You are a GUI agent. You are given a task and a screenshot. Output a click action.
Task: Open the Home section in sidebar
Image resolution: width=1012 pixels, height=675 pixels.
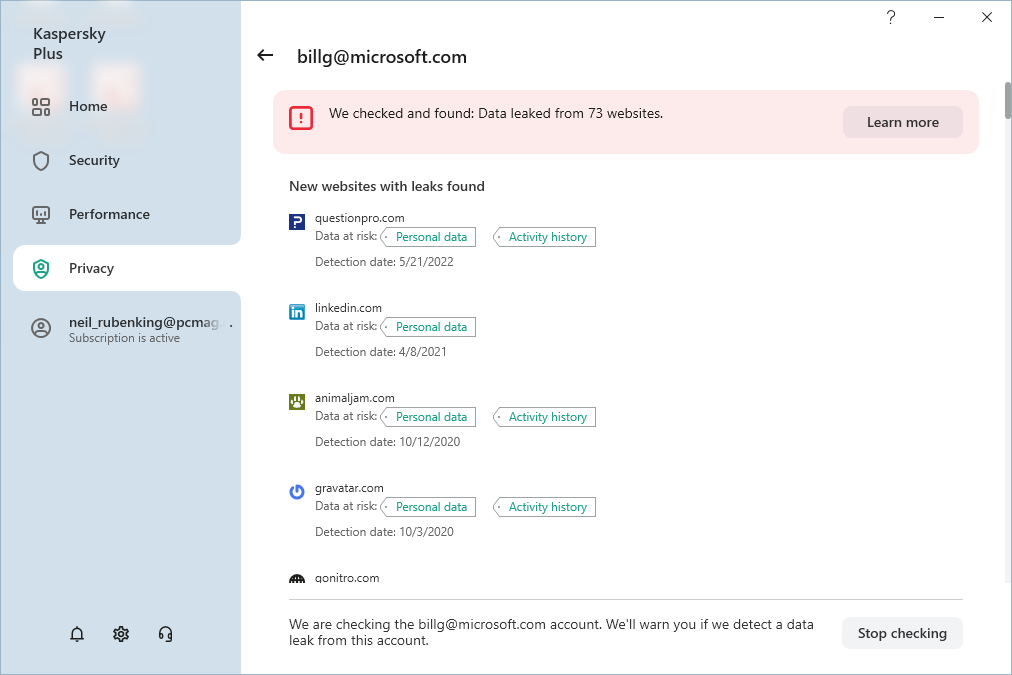point(88,106)
